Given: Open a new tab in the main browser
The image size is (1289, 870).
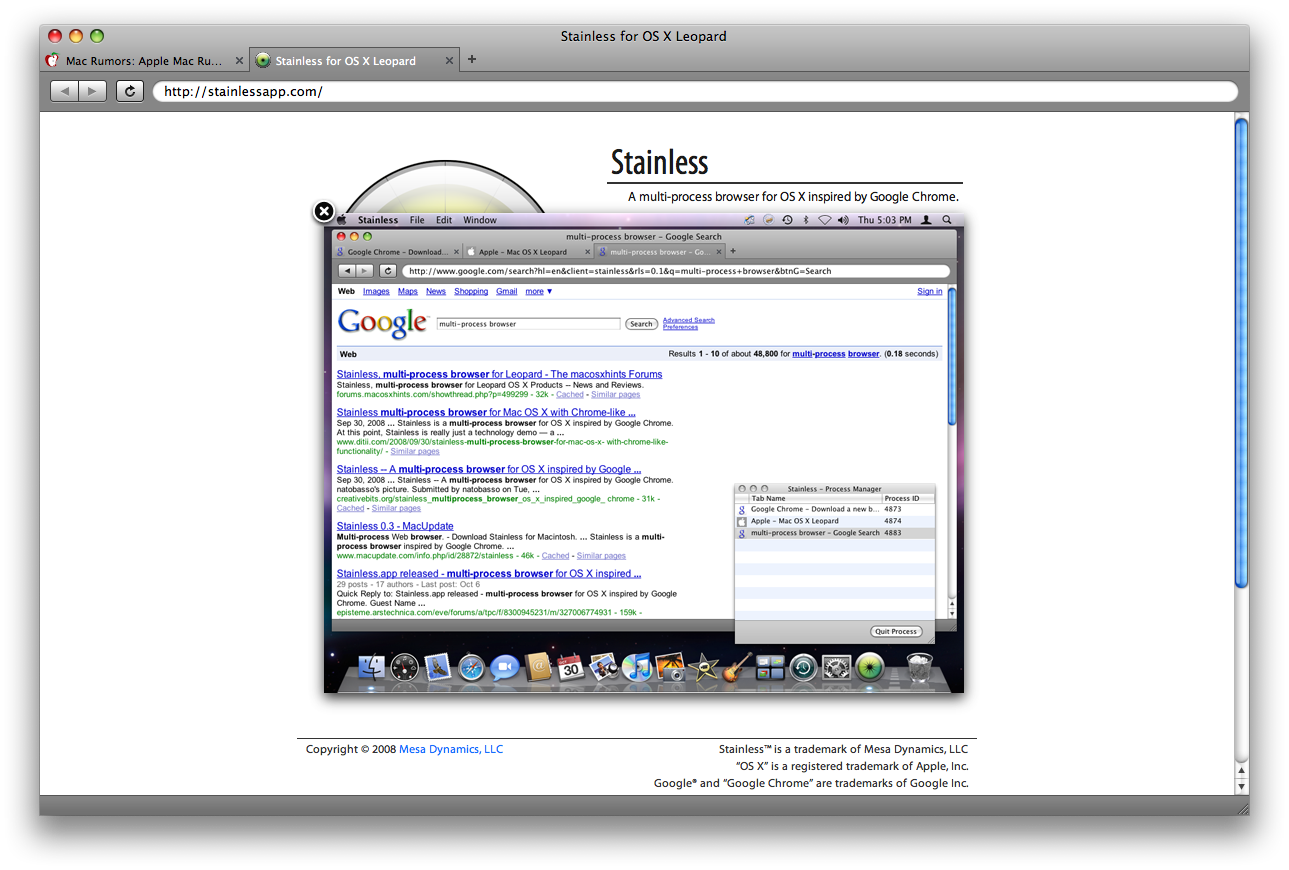Looking at the screenshot, I should coord(472,59).
